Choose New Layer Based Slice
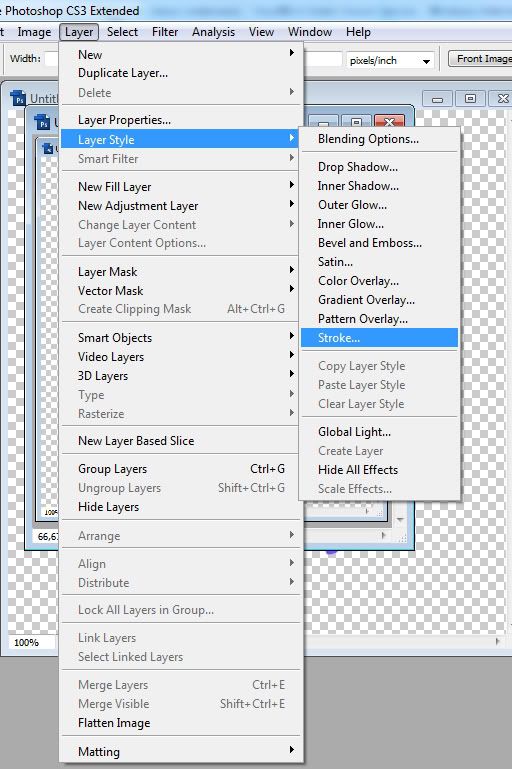The height and width of the screenshot is (769, 512). coord(180,440)
